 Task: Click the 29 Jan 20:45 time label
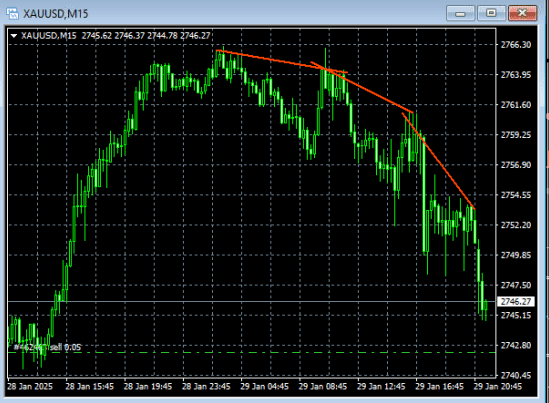click(498, 387)
